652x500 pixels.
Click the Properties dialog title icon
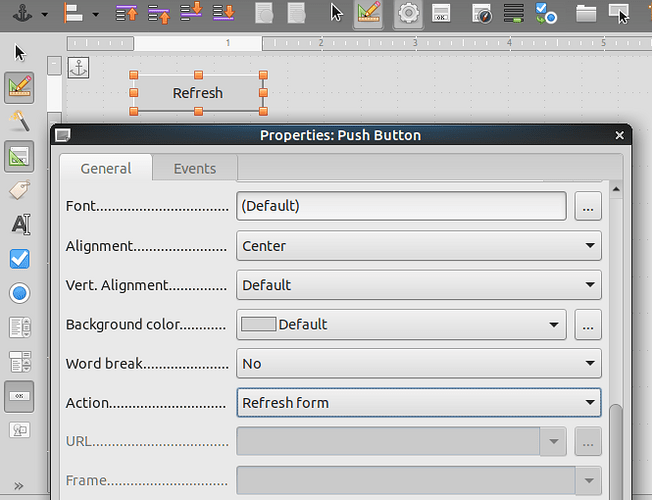click(x=63, y=135)
